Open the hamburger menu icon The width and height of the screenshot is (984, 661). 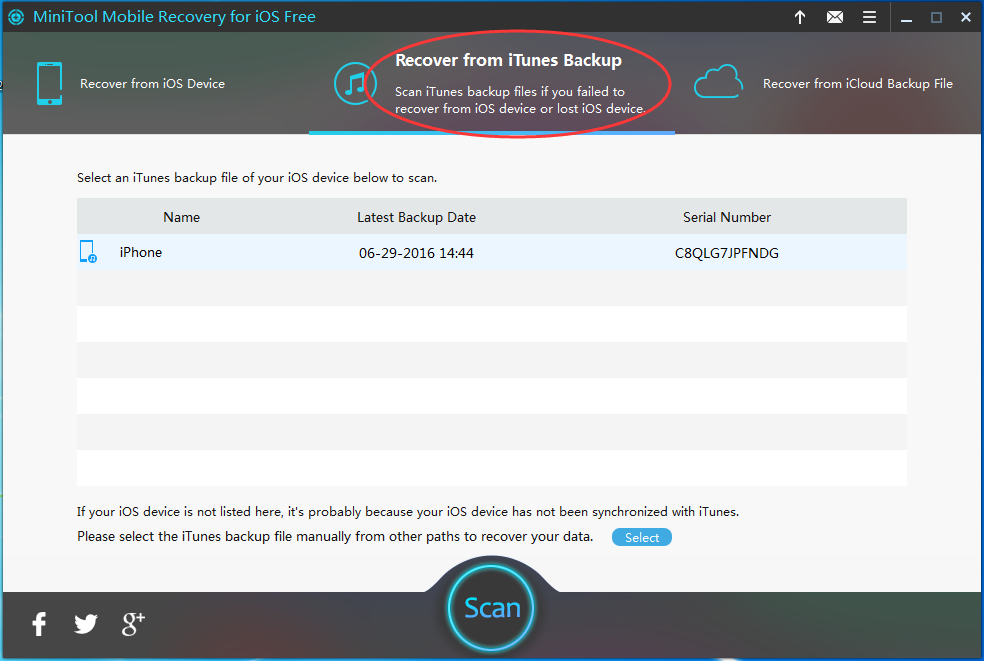point(869,17)
